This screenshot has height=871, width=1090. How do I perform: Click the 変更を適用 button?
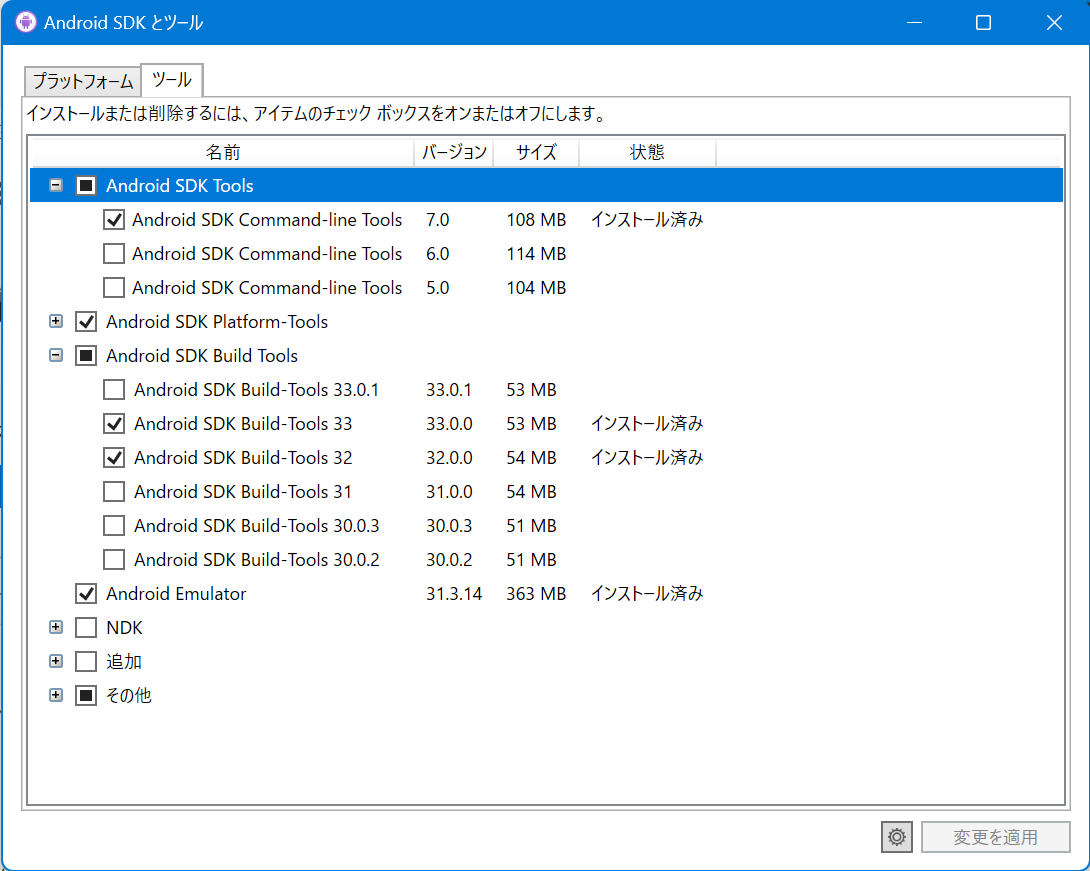tap(995, 837)
